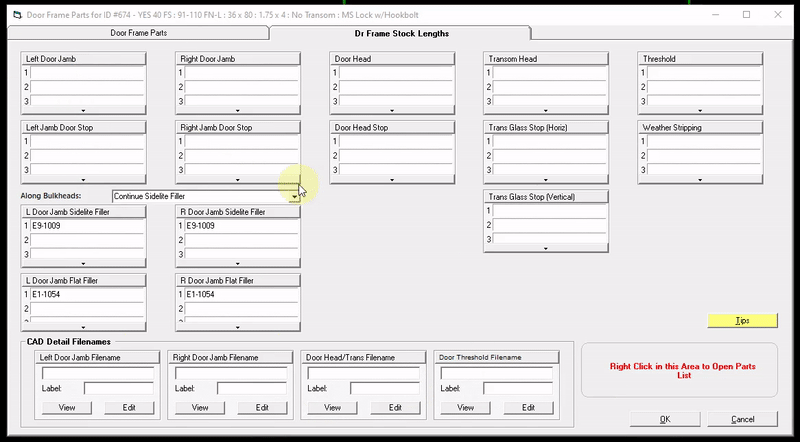Edit the Right Door Jamb CAD file

pos(262,407)
